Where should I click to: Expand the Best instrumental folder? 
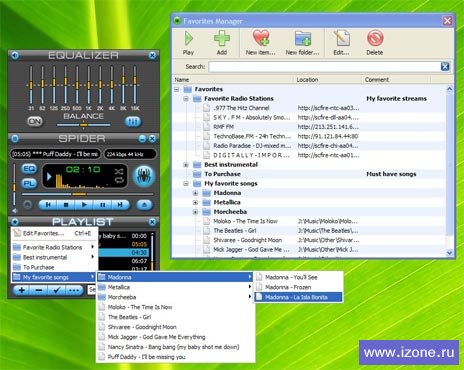(x=186, y=165)
